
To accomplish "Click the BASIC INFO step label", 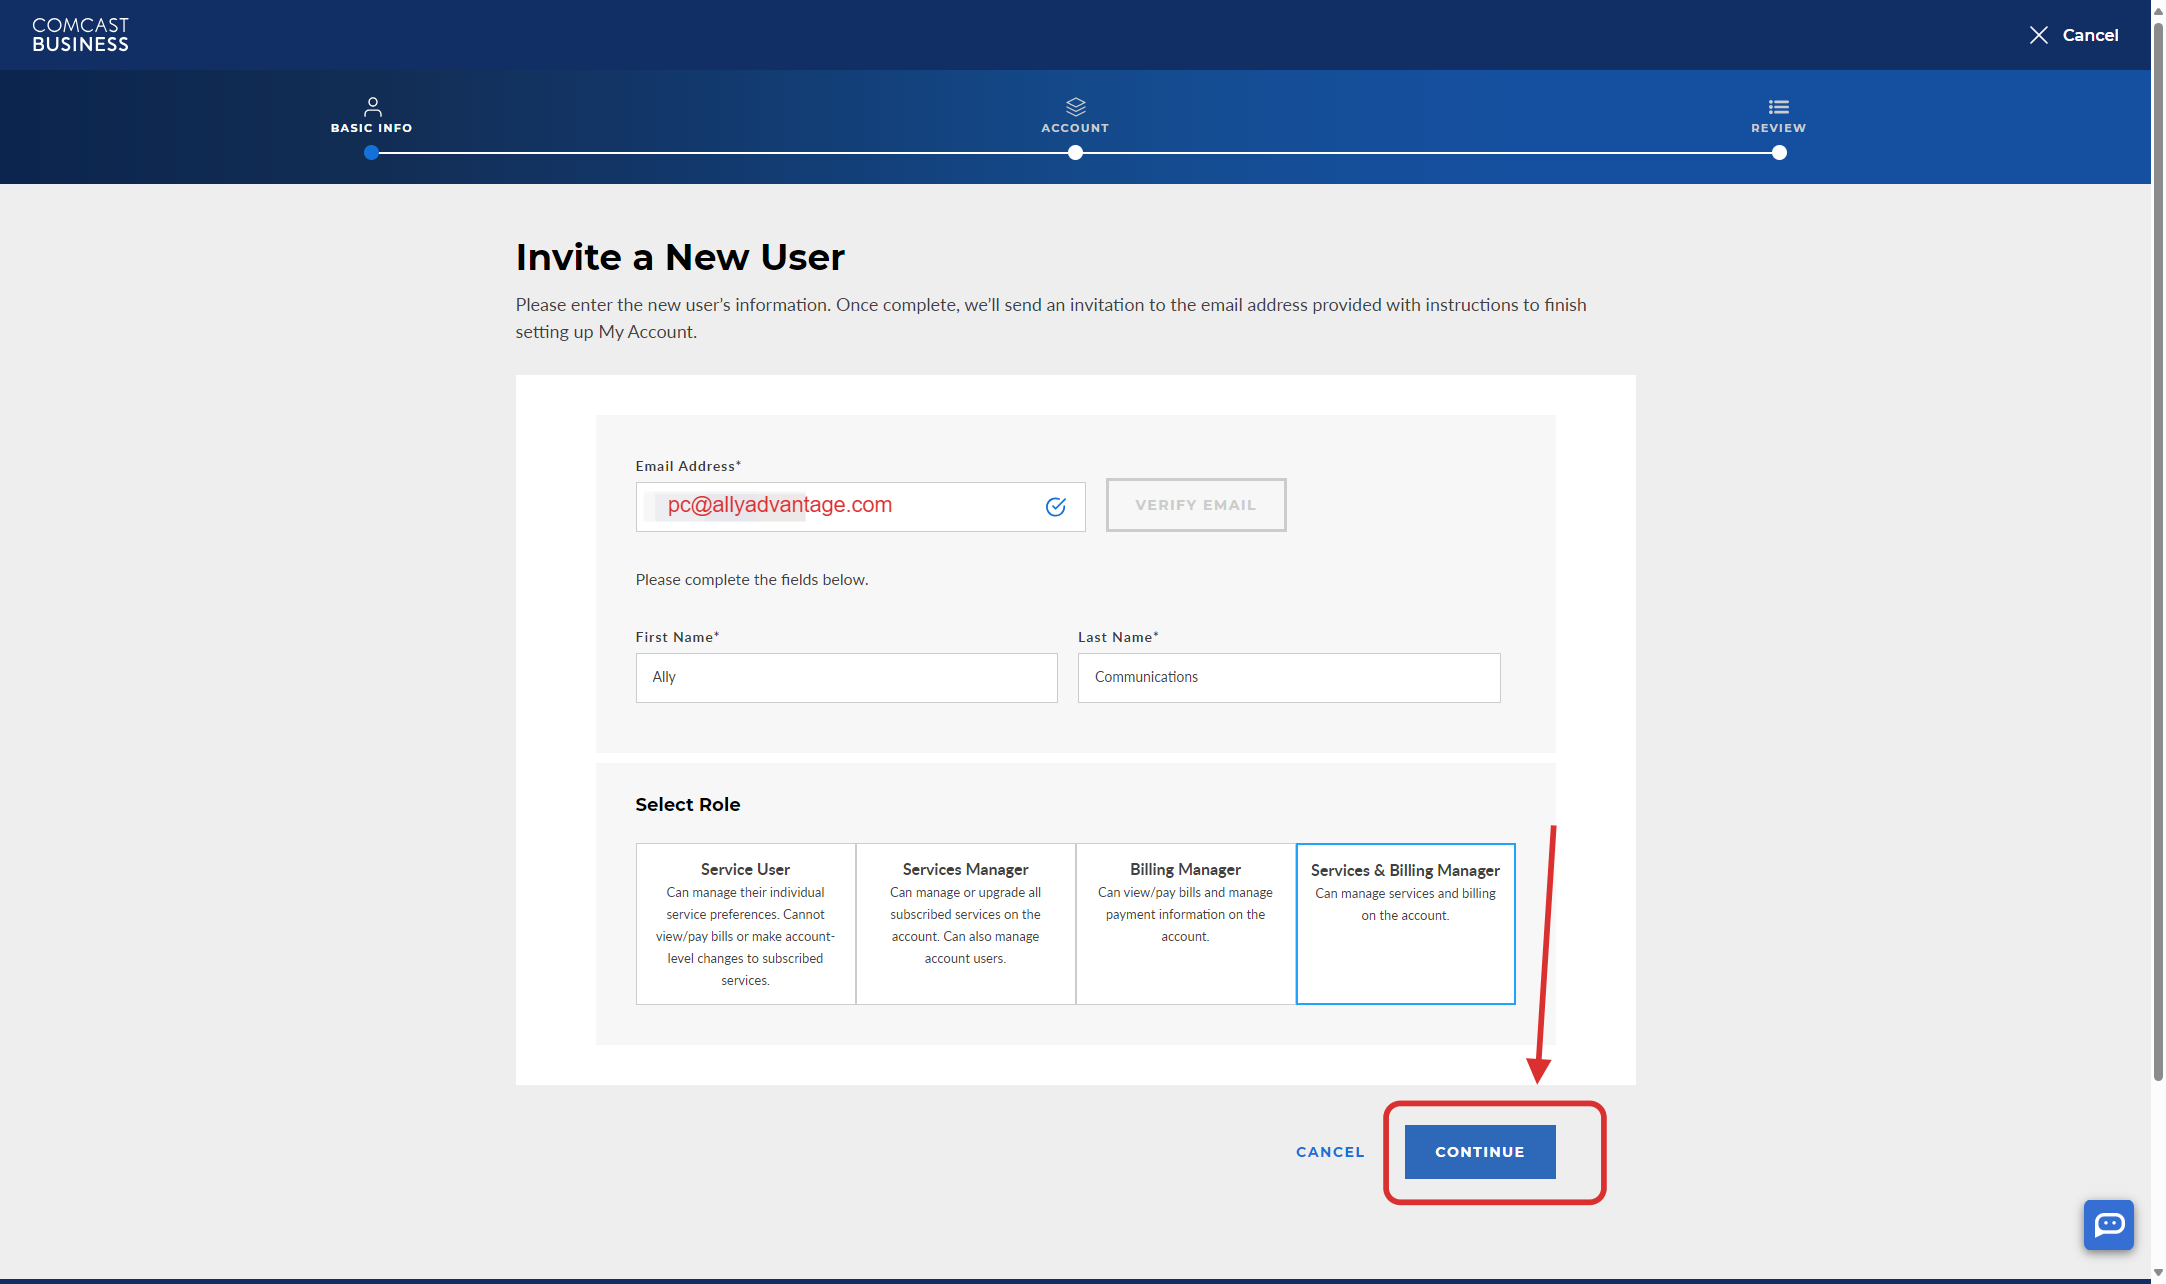I will pyautogui.click(x=372, y=128).
